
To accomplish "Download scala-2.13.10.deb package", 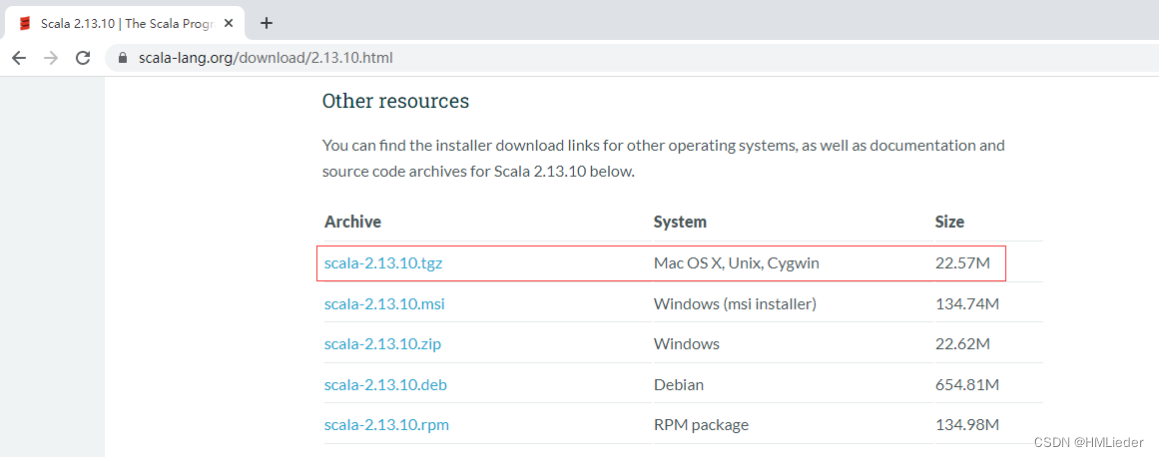I will pos(385,385).
